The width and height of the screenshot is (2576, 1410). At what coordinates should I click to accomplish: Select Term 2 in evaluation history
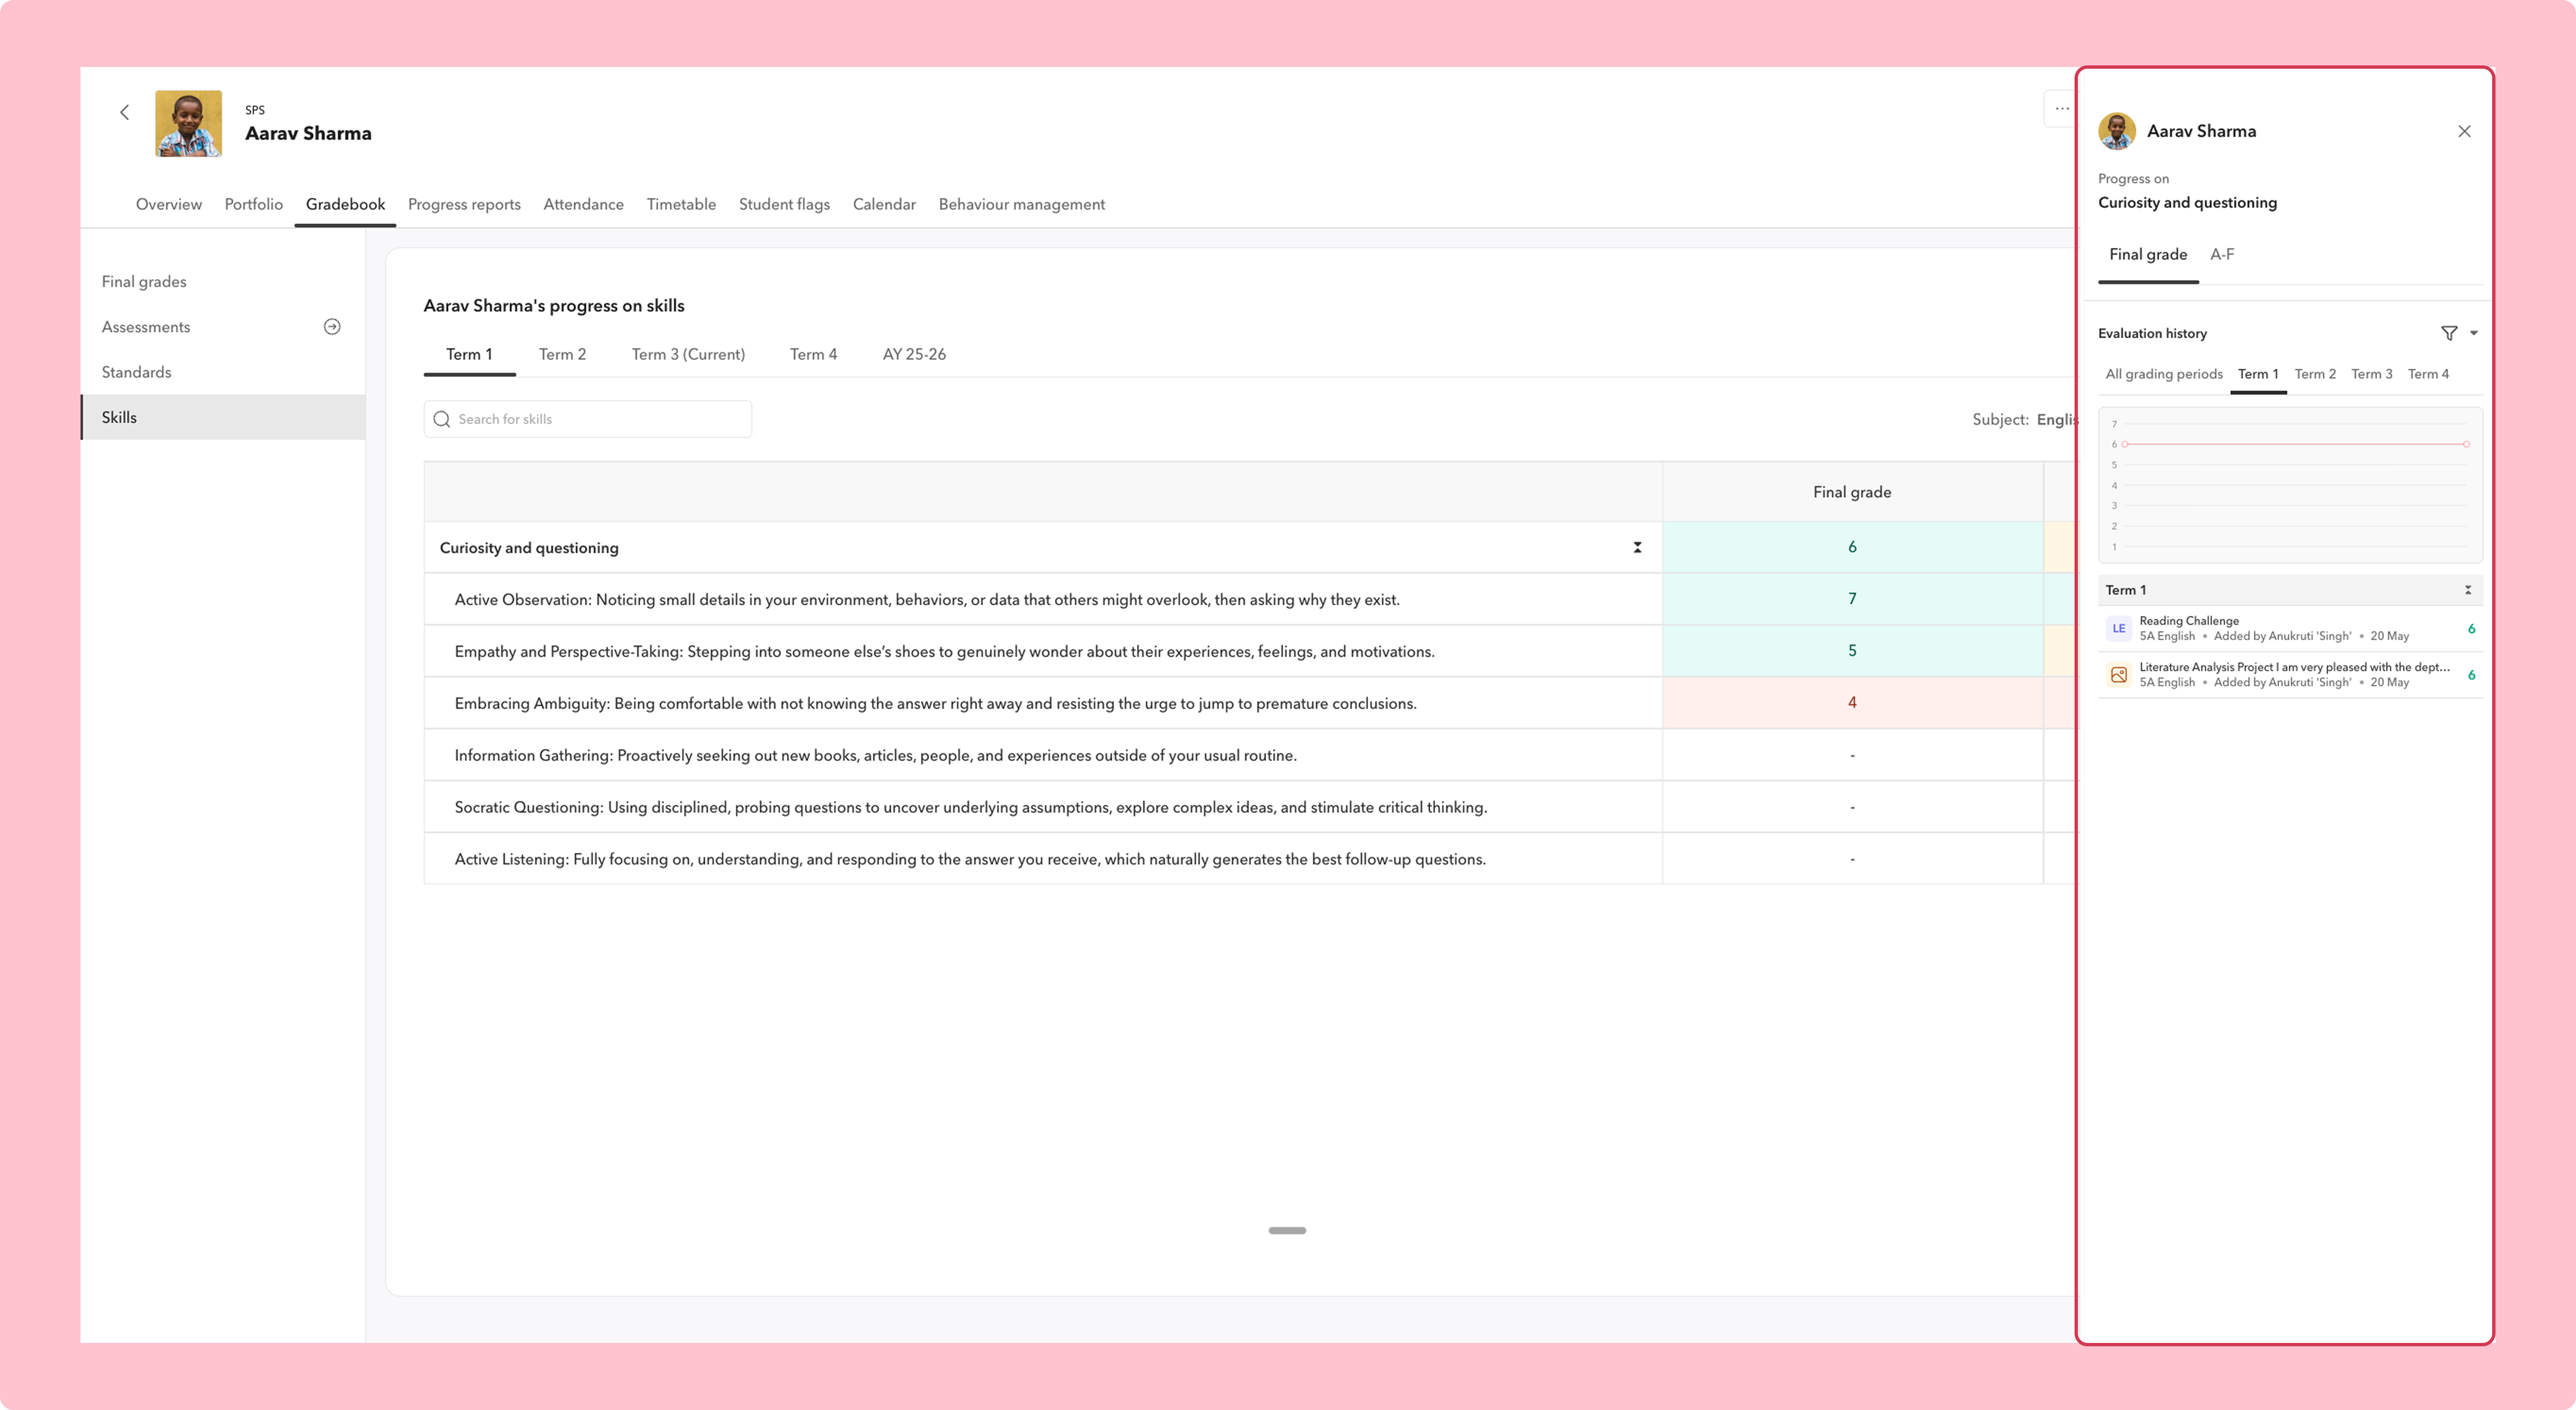(x=2315, y=374)
